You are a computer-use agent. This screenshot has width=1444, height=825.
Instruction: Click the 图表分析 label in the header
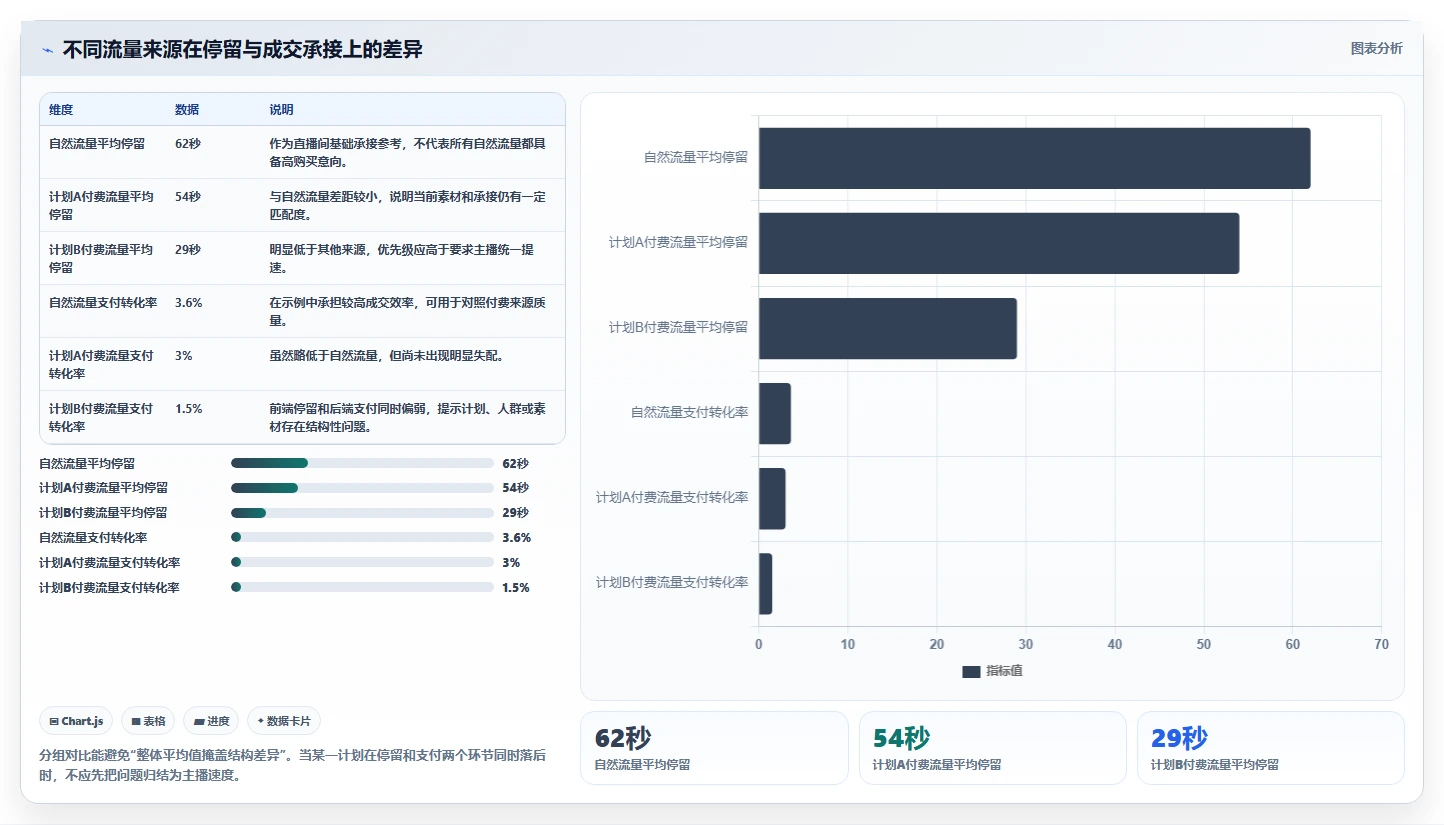click(x=1376, y=48)
